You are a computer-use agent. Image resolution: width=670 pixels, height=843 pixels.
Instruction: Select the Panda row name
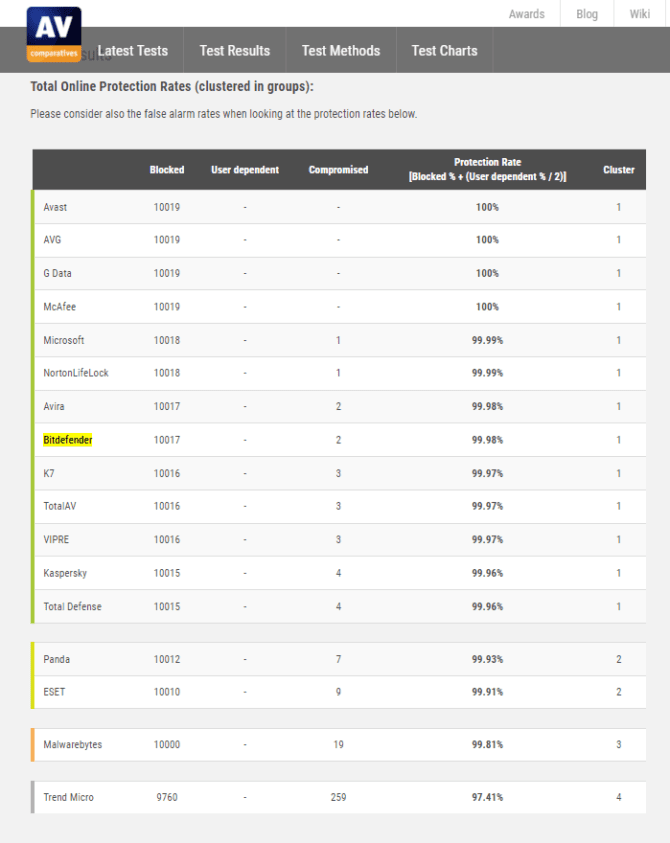(x=56, y=659)
